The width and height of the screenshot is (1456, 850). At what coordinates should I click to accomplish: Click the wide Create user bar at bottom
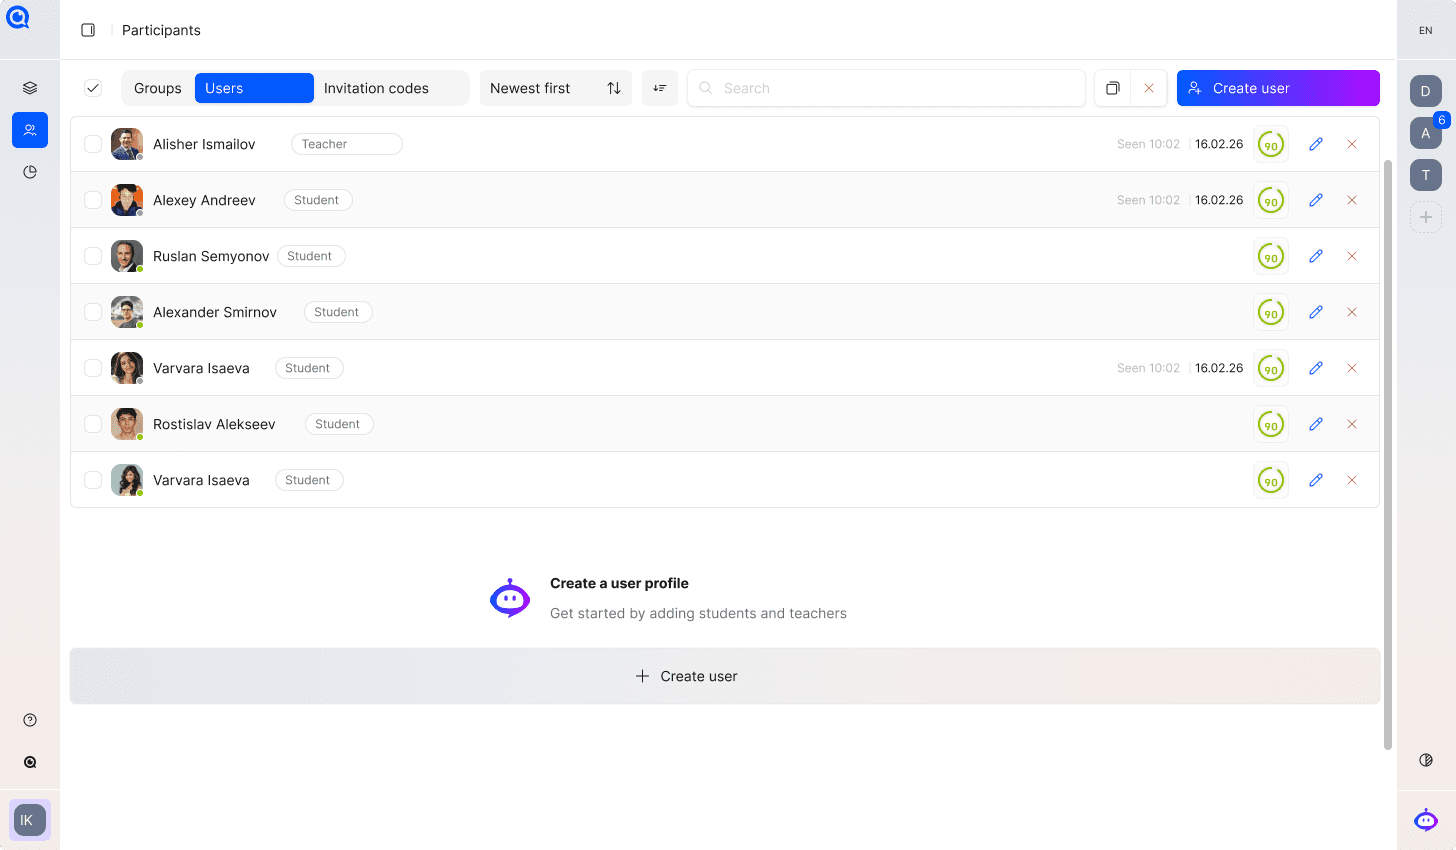tap(725, 676)
